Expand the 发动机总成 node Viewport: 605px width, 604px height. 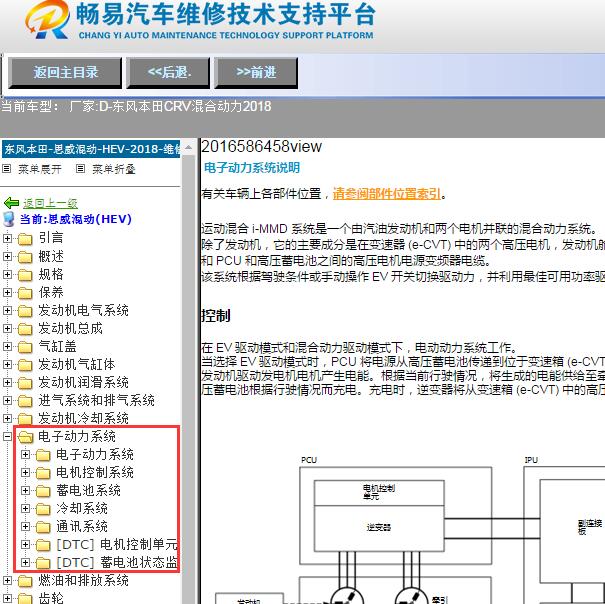(x=7, y=328)
